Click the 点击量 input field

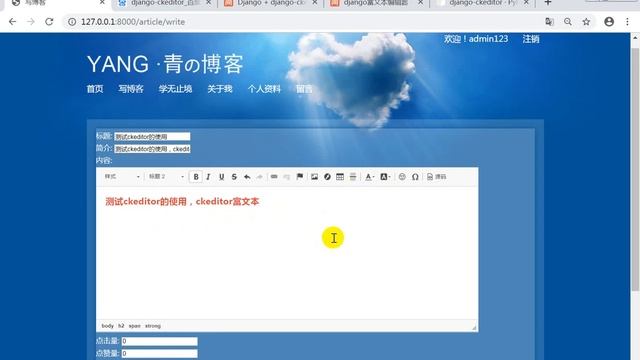pos(160,341)
